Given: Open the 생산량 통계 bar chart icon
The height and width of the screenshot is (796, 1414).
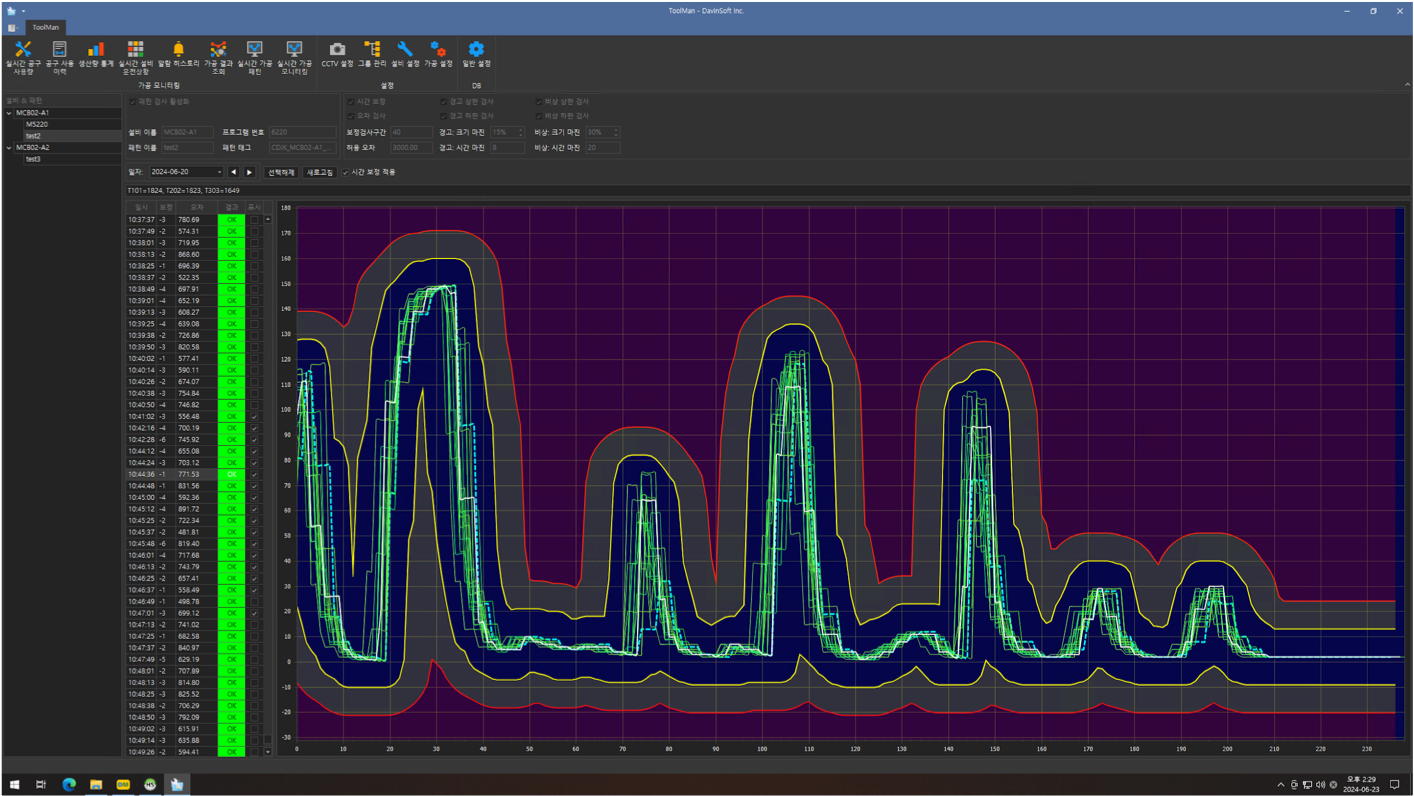Looking at the screenshot, I should (96, 54).
